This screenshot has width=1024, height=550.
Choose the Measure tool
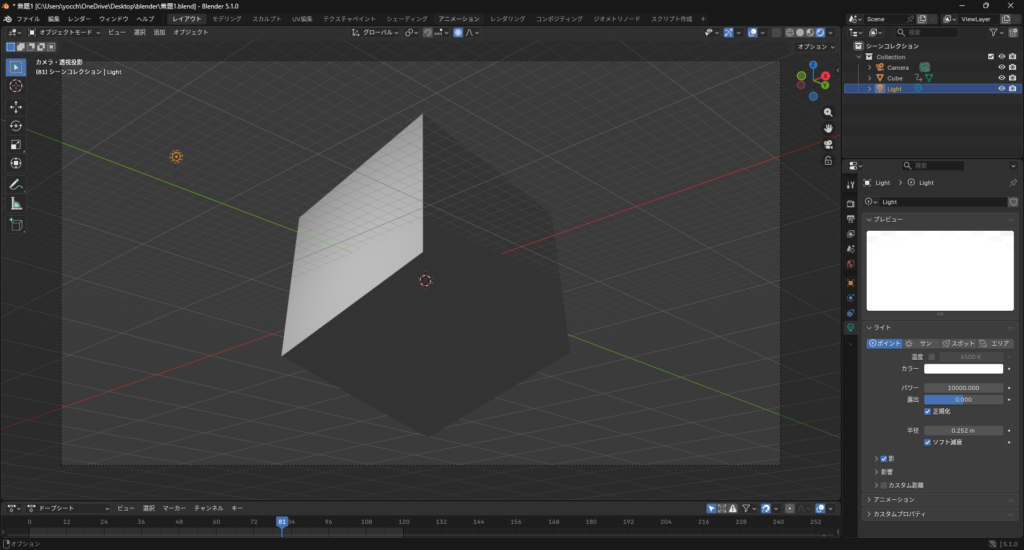click(16, 204)
